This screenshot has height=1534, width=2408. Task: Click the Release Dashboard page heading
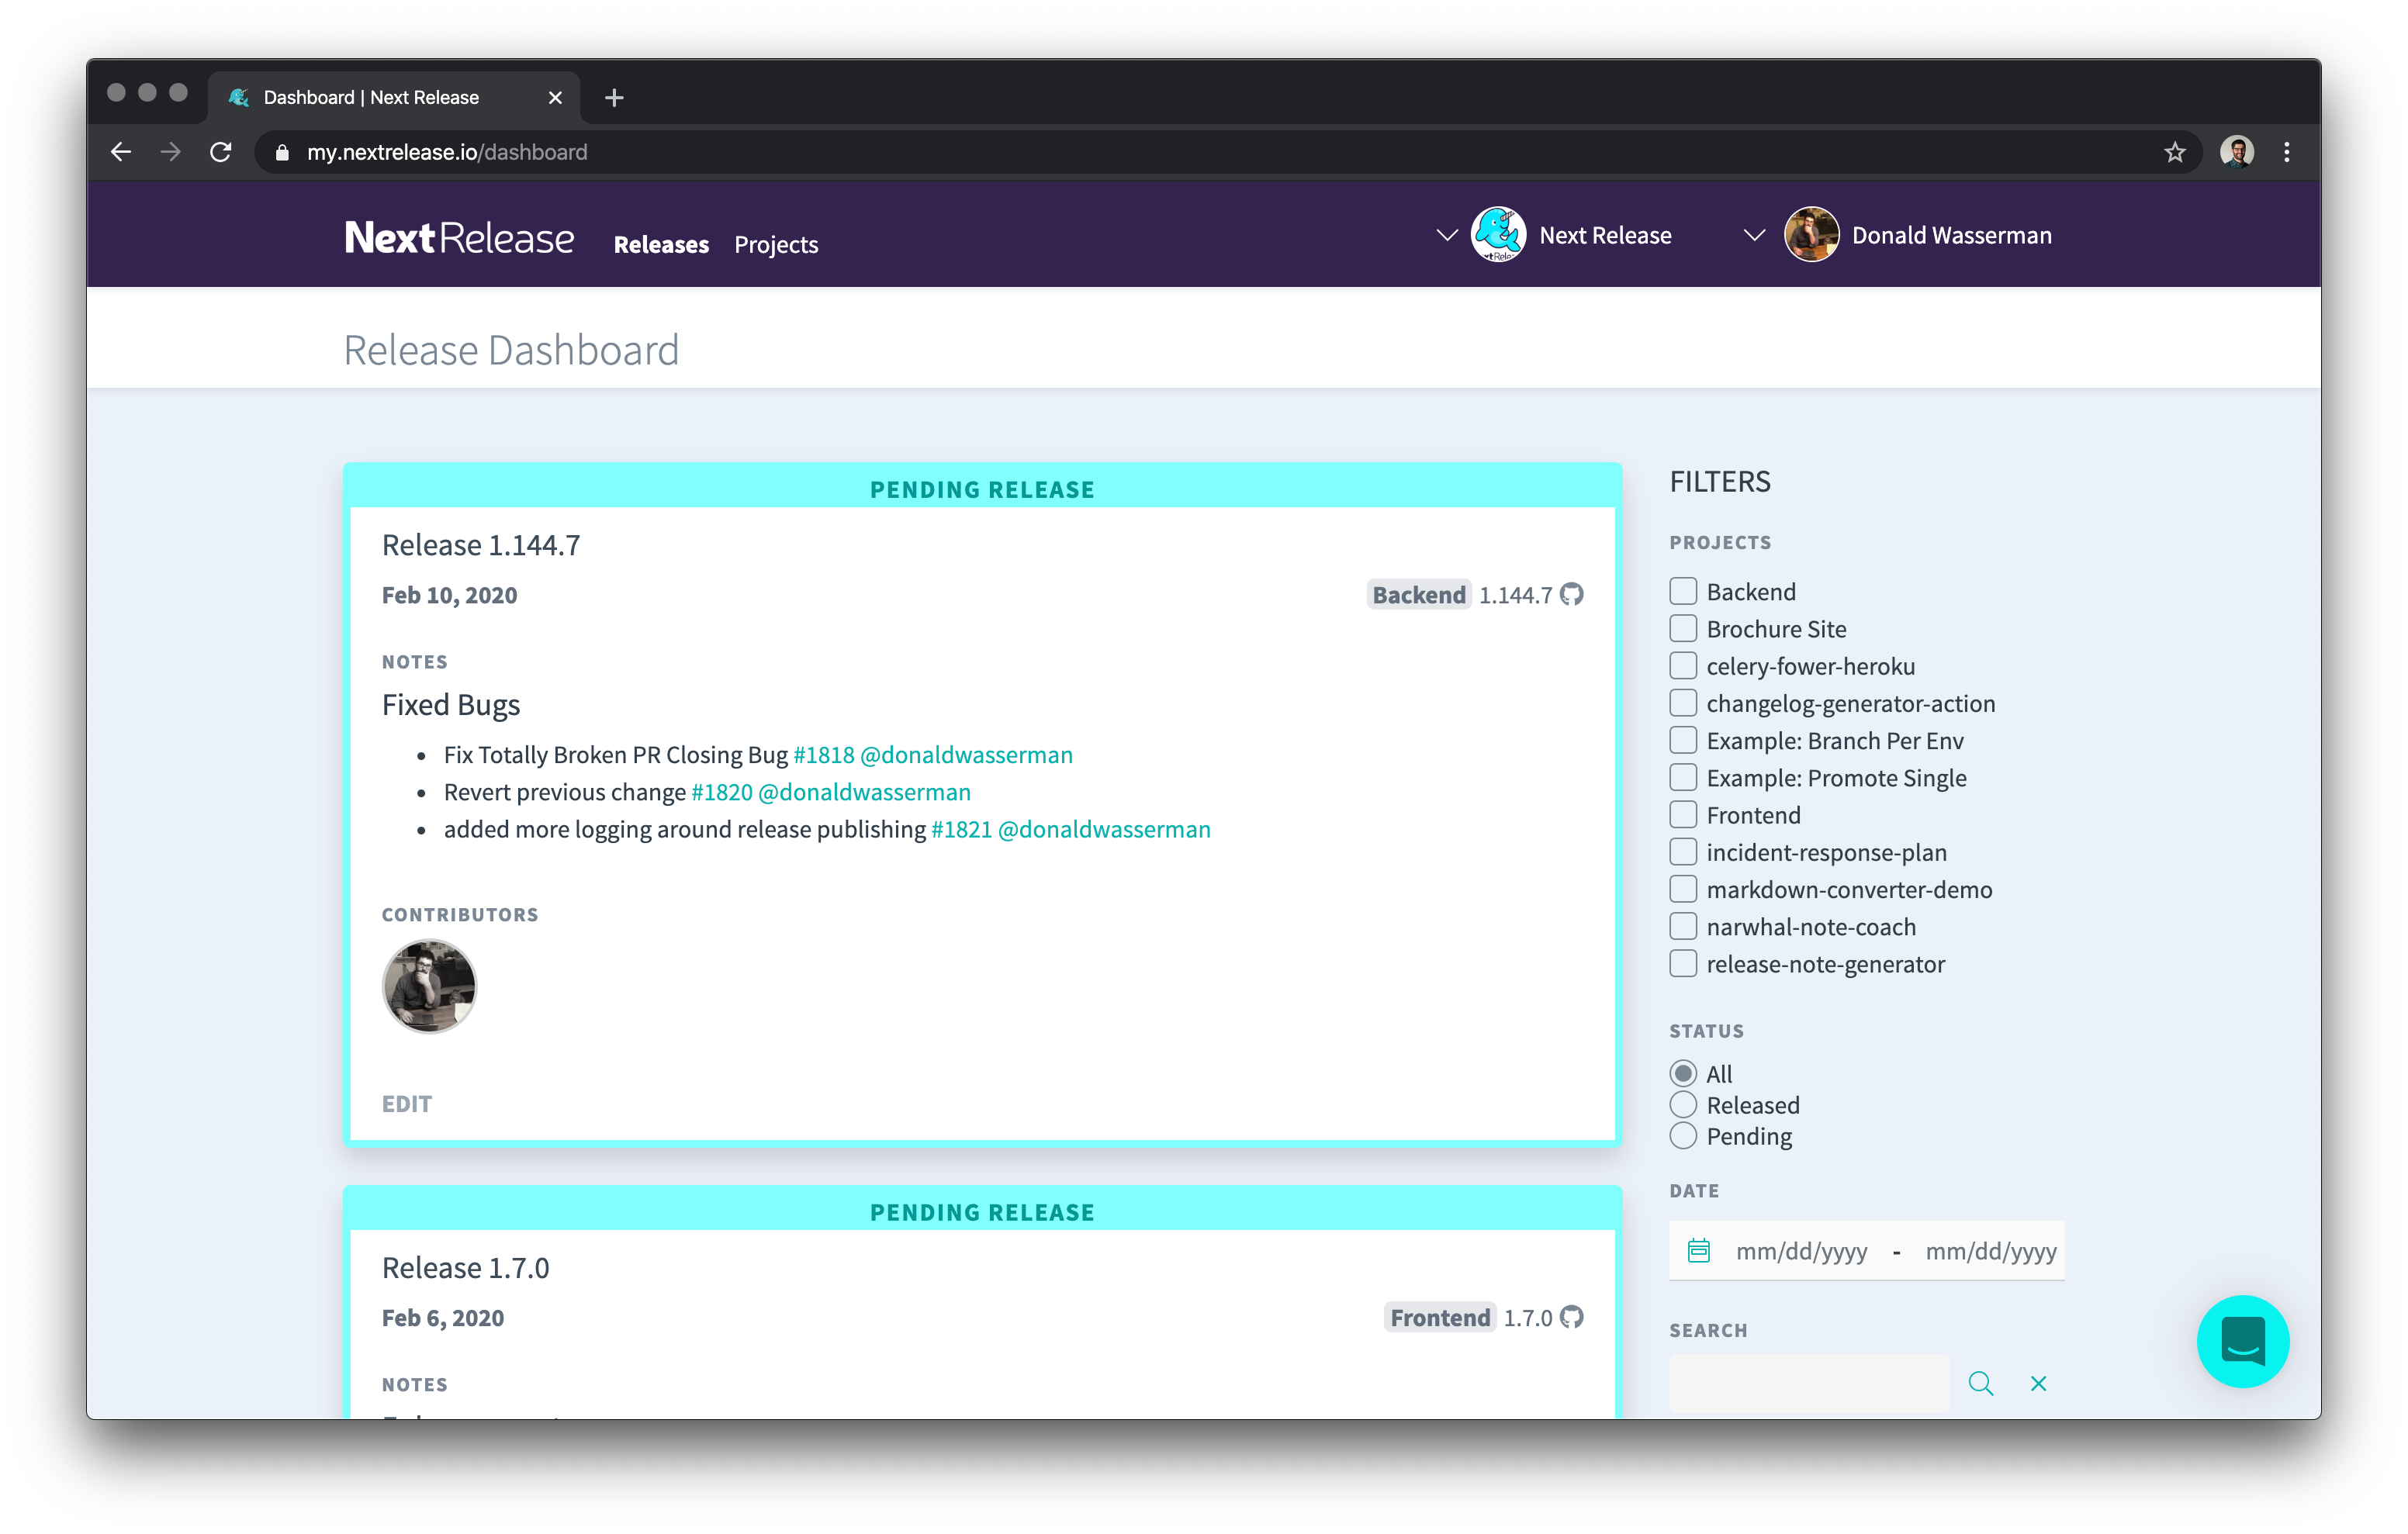(511, 351)
